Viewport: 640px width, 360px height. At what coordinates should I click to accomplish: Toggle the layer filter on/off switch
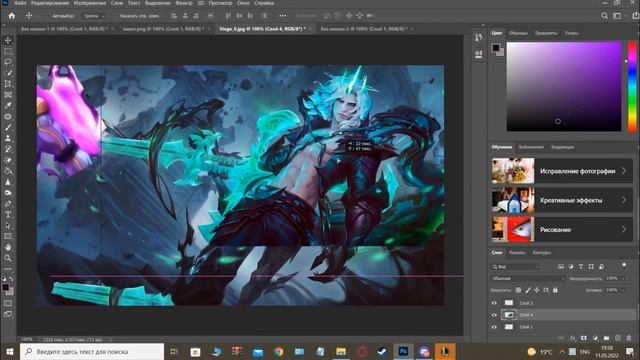(624, 265)
